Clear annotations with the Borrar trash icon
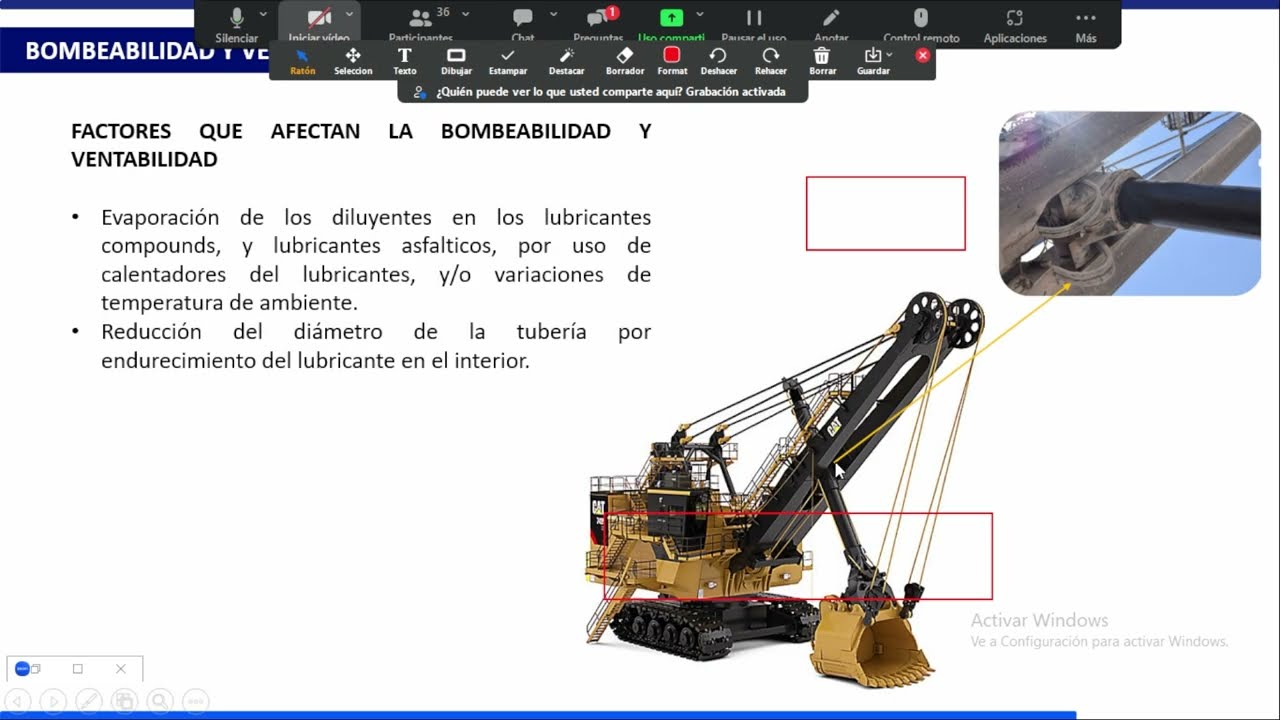 [822, 61]
